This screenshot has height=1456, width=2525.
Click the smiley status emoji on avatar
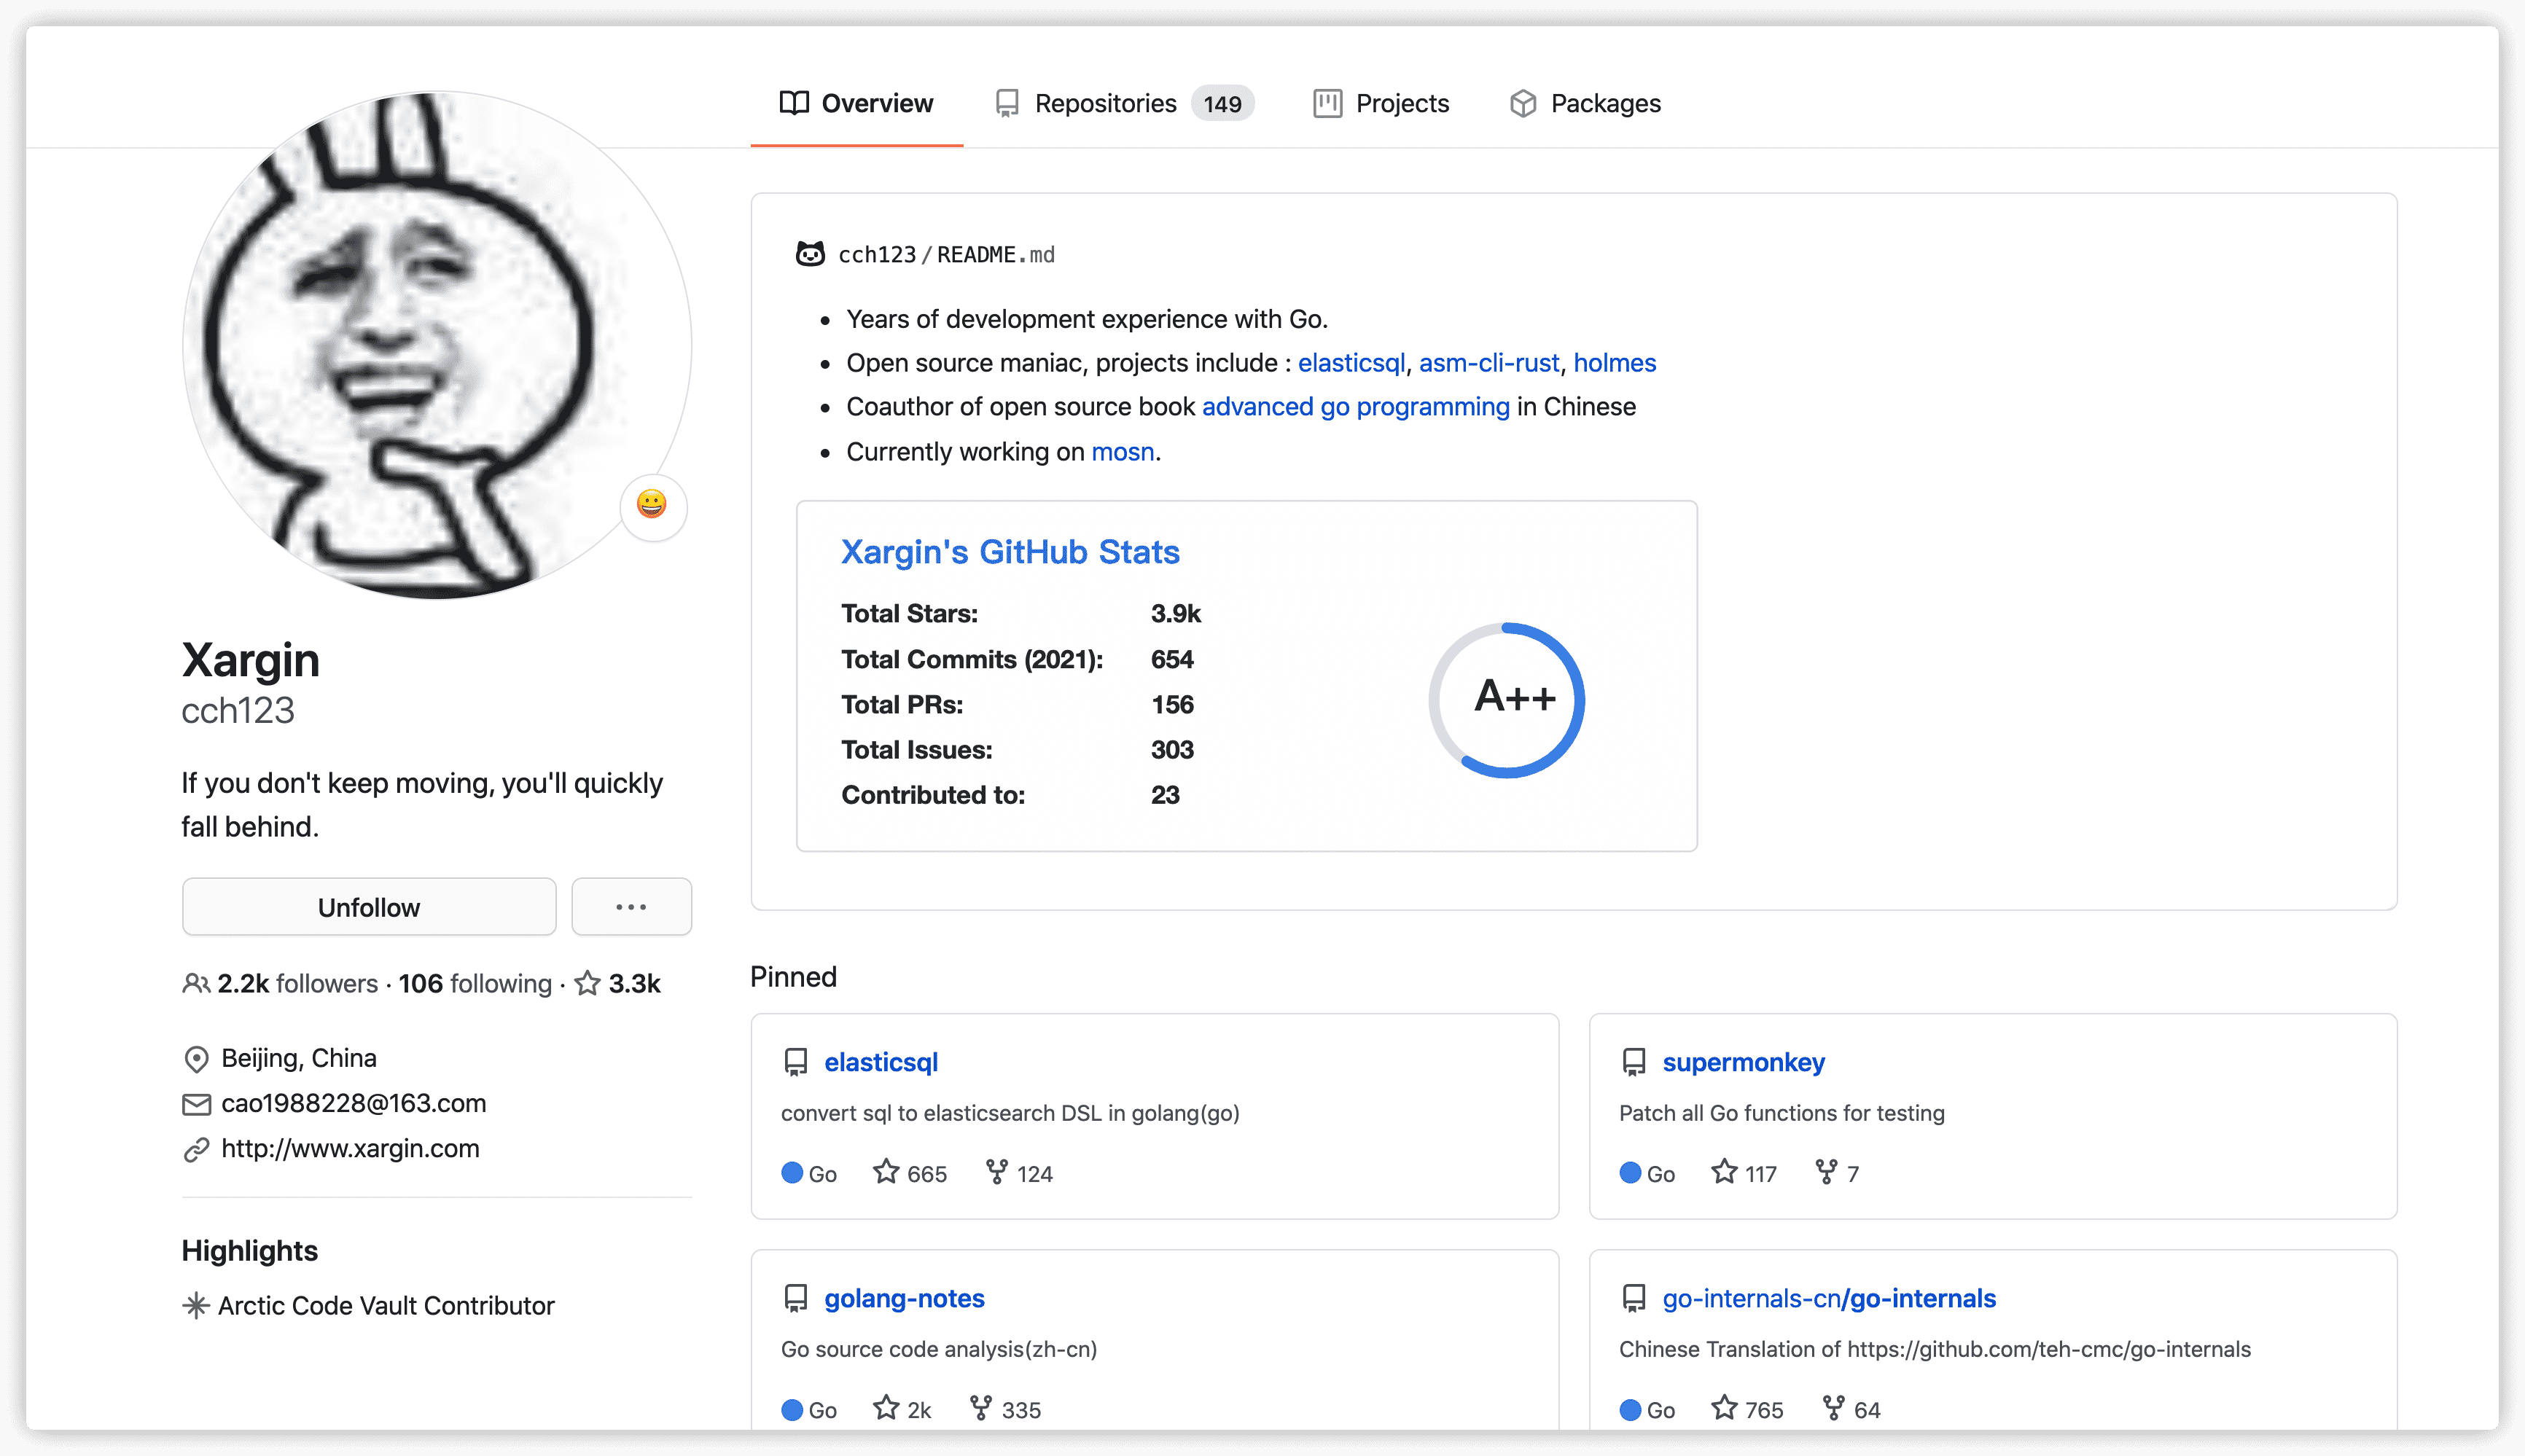[652, 505]
